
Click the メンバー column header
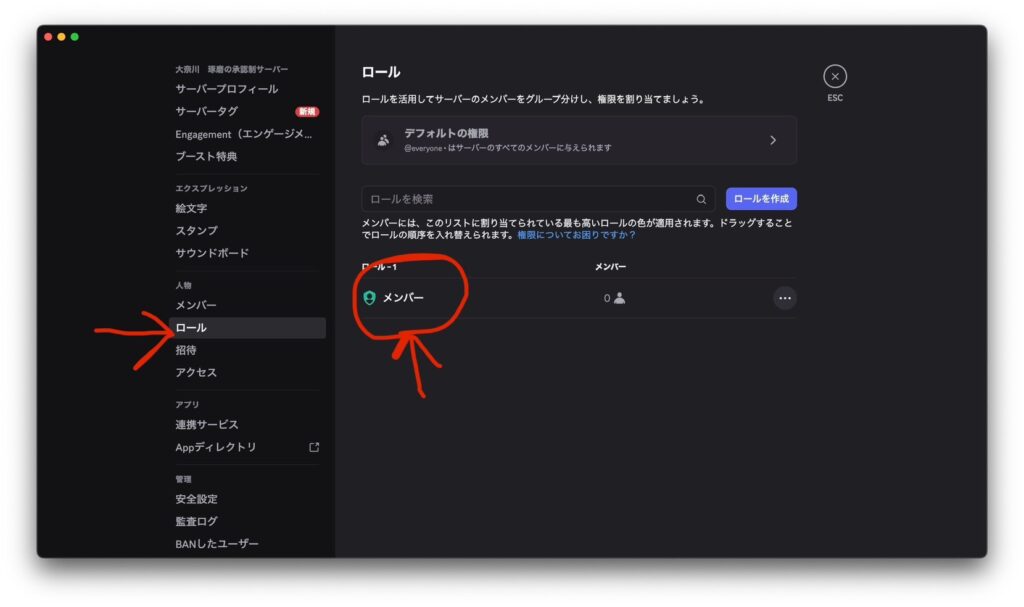pos(610,267)
